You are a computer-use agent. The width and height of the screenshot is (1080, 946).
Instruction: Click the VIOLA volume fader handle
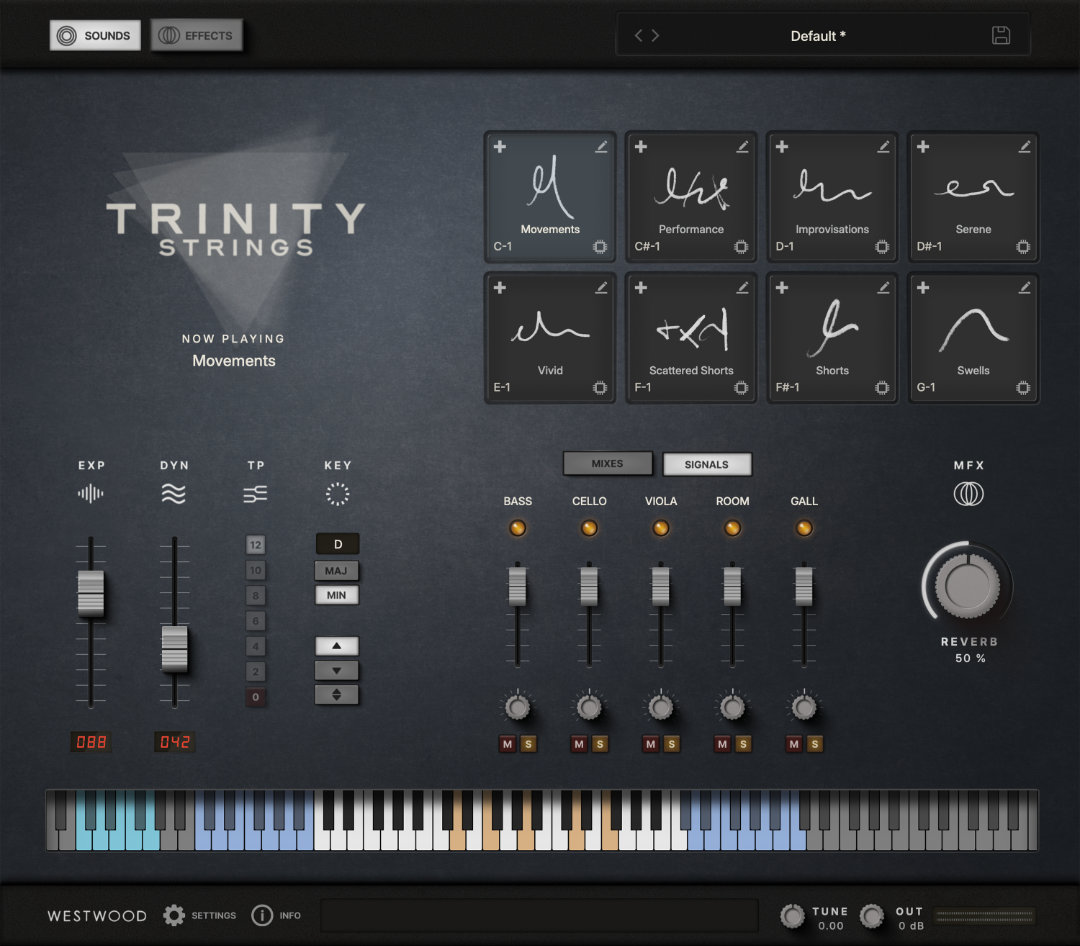tap(661, 586)
